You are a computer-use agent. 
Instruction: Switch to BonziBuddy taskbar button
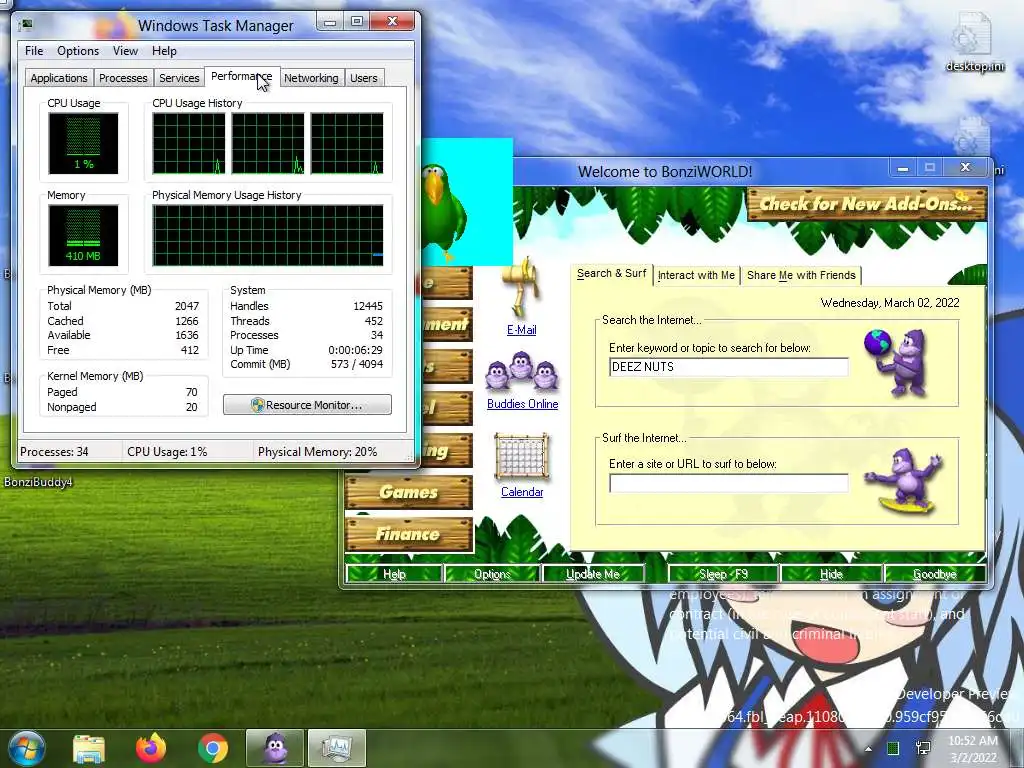point(275,748)
